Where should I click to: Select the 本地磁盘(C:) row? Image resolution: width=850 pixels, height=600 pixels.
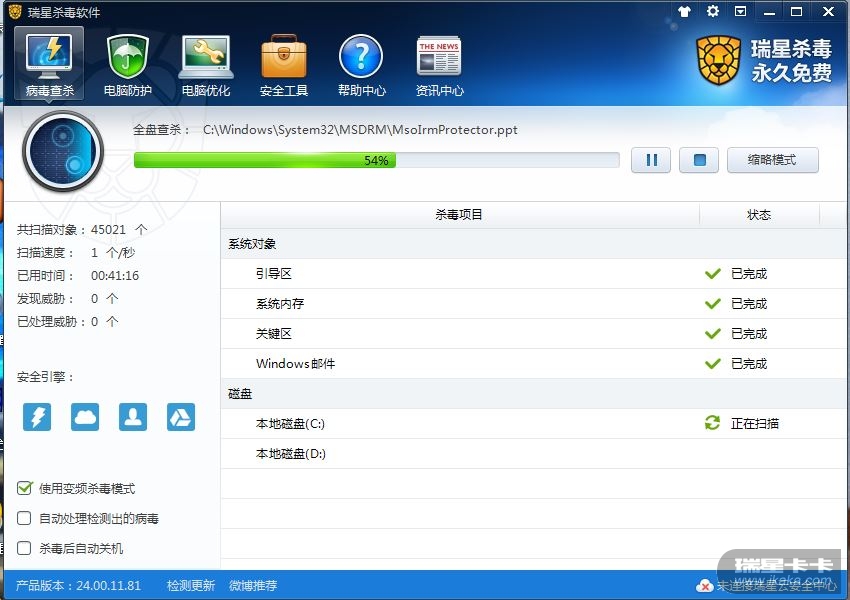533,423
